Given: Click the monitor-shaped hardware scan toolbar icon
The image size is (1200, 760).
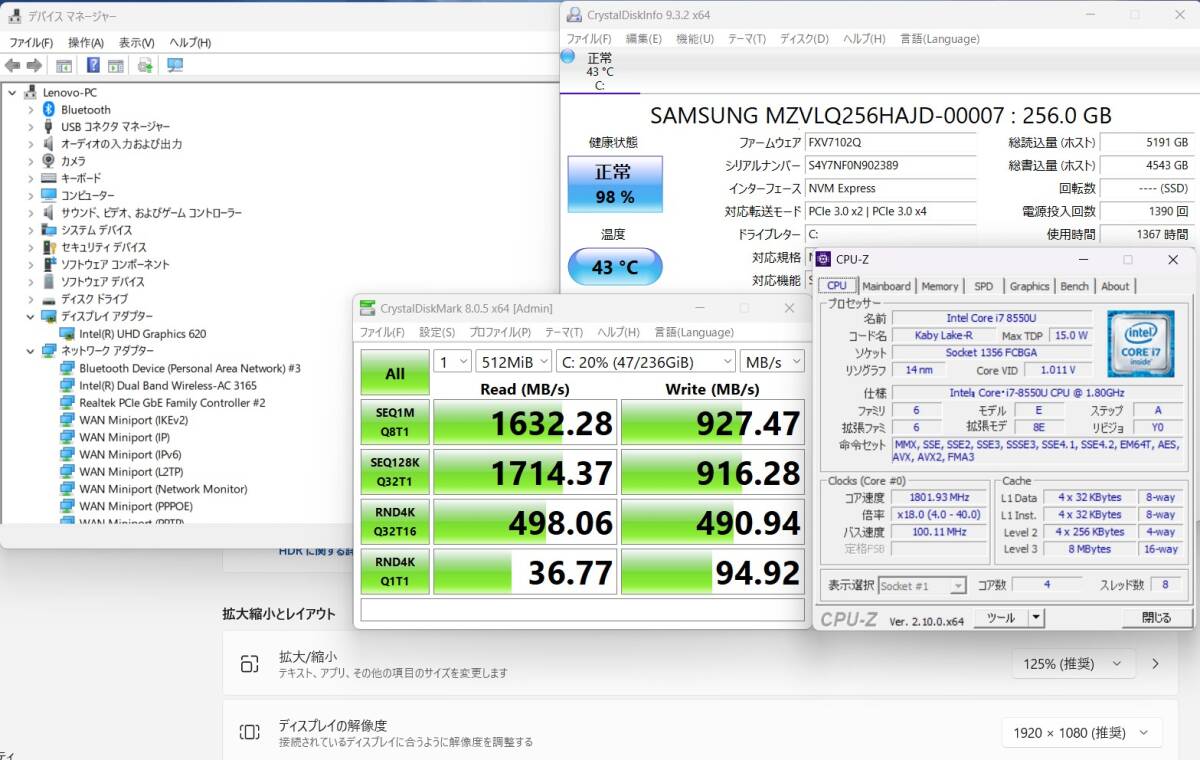Looking at the screenshot, I should tap(175, 66).
